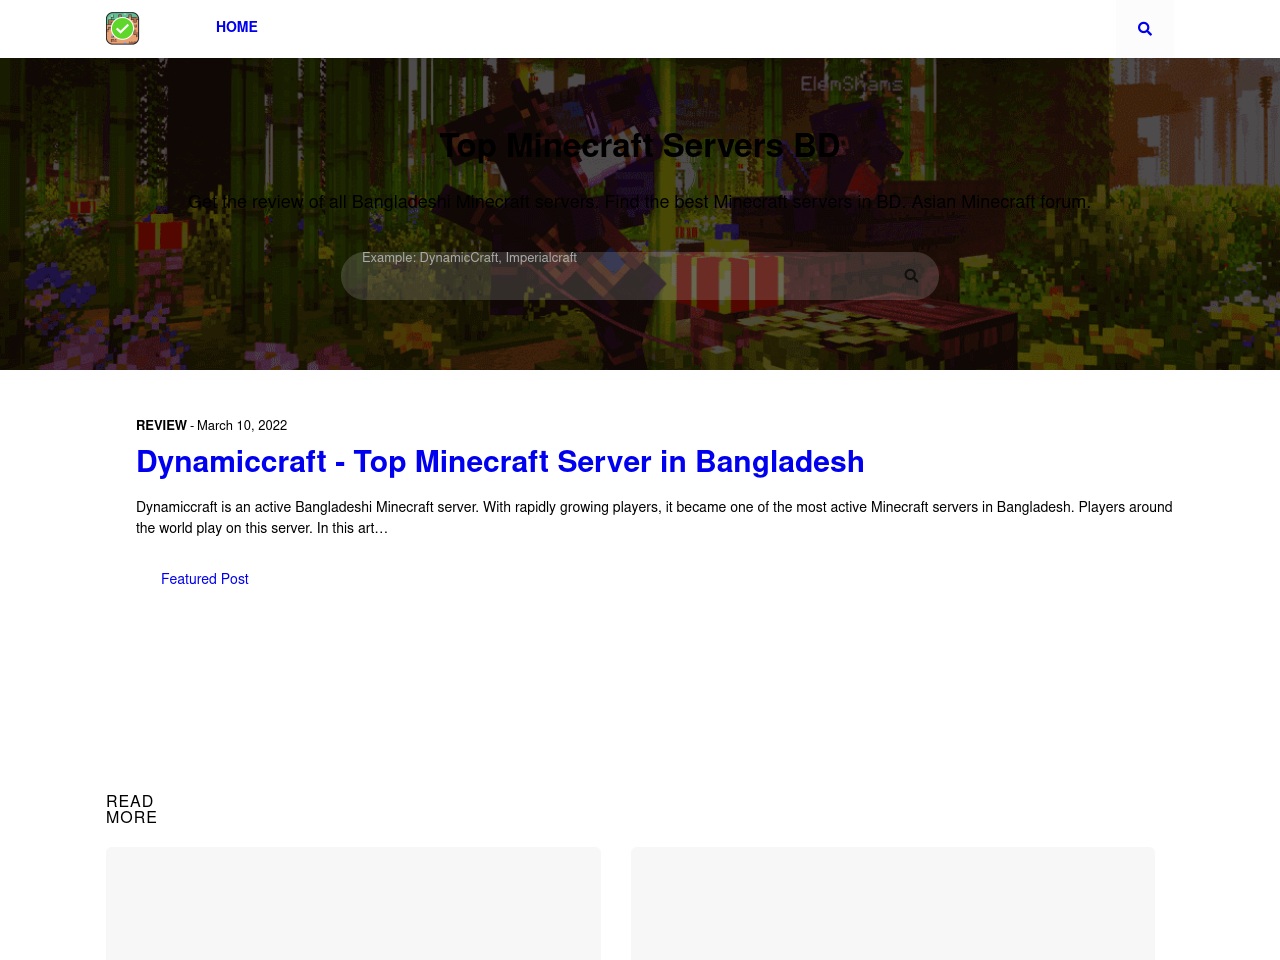Click the March 10, 2022 date text
Viewport: 1280px width, 960px height.
click(x=242, y=425)
